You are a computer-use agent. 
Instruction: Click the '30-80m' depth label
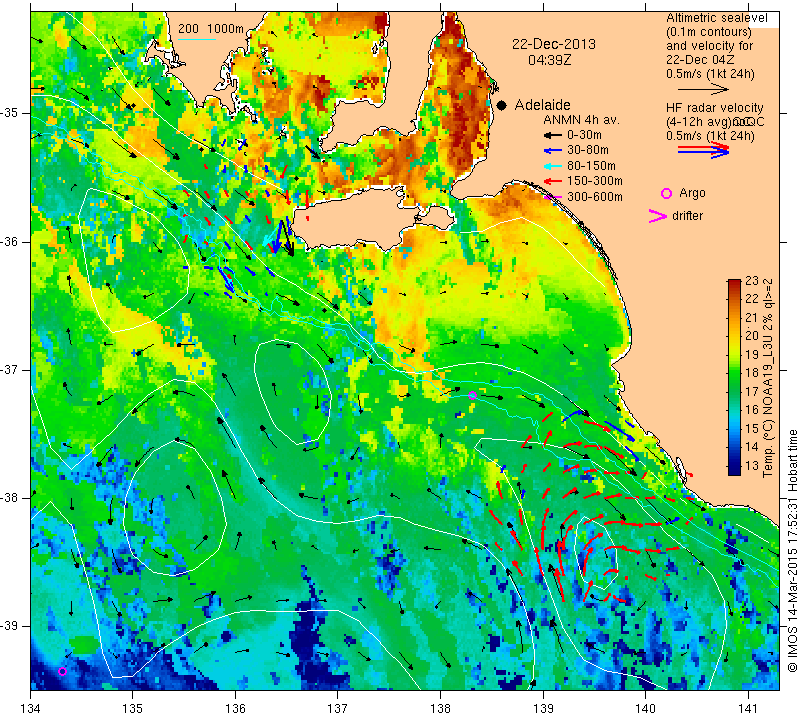pos(588,150)
